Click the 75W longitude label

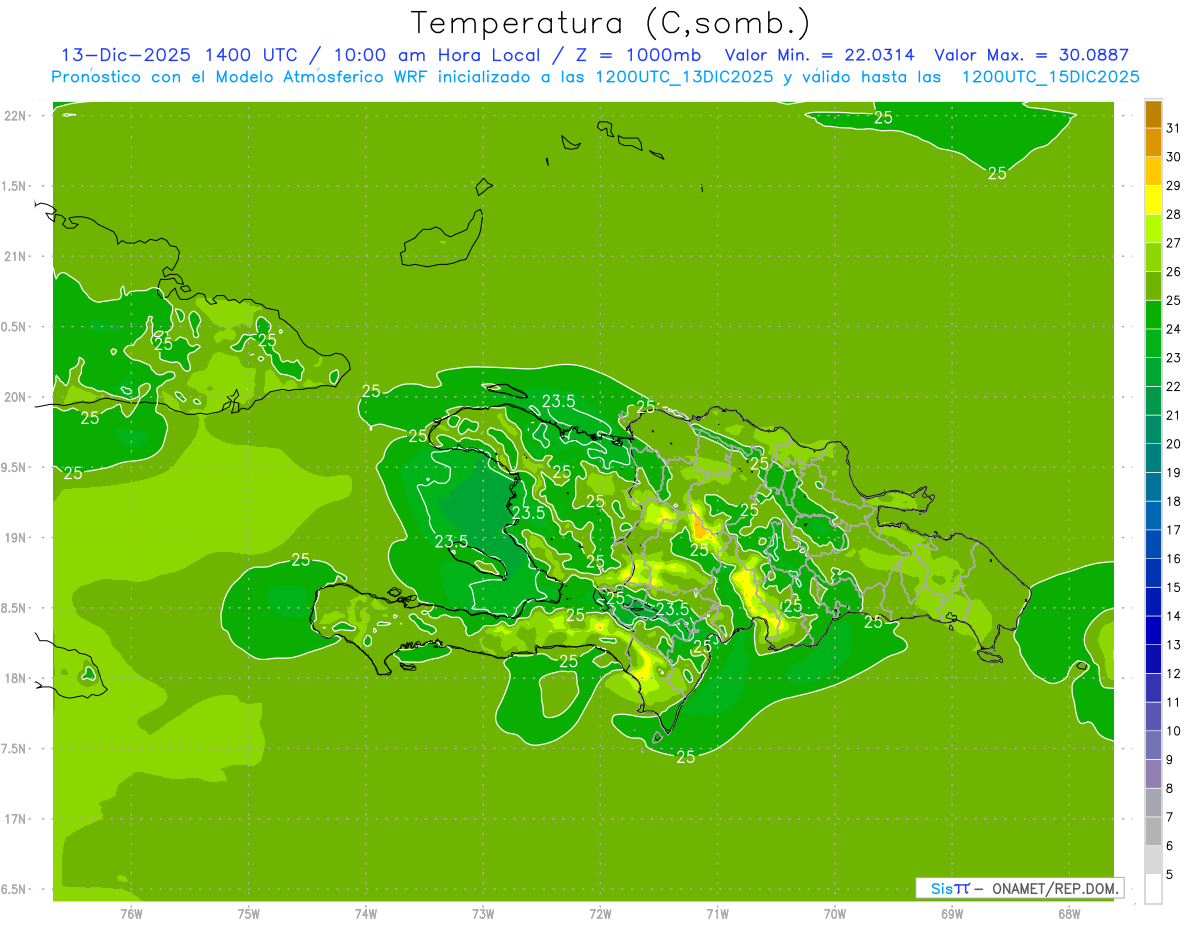click(x=248, y=913)
